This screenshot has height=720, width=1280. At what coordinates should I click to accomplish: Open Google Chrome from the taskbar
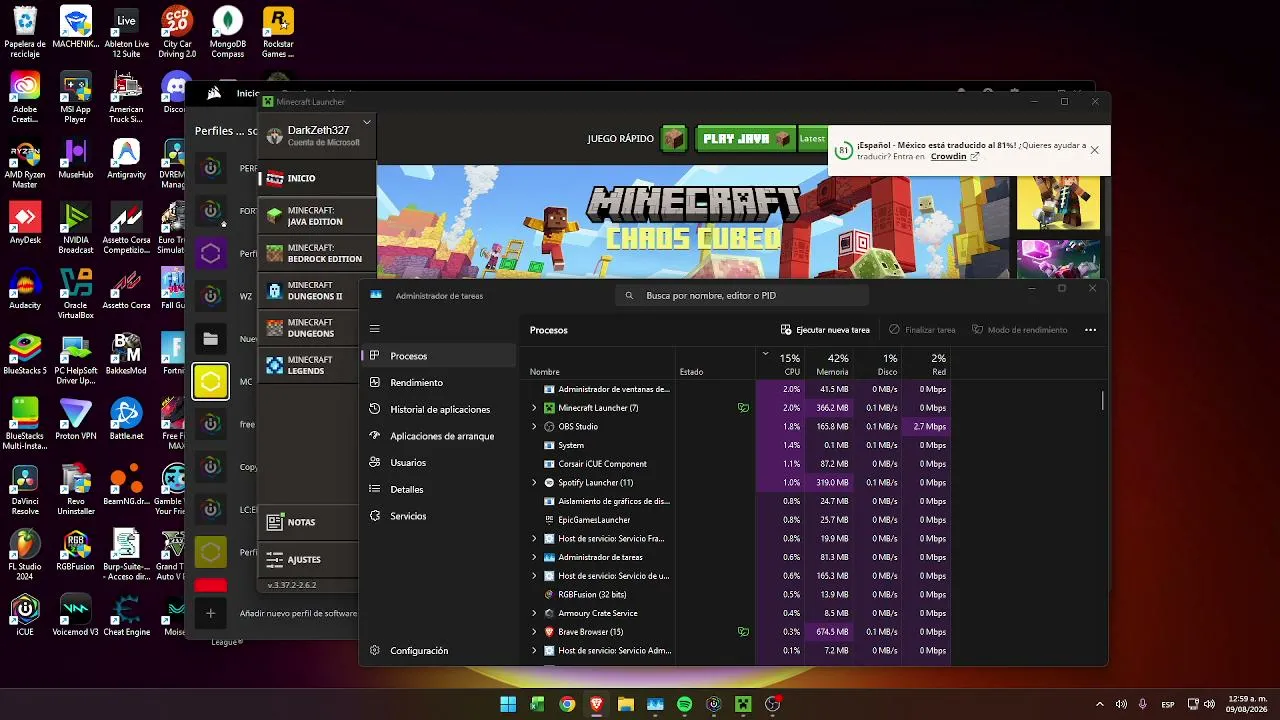(x=567, y=704)
